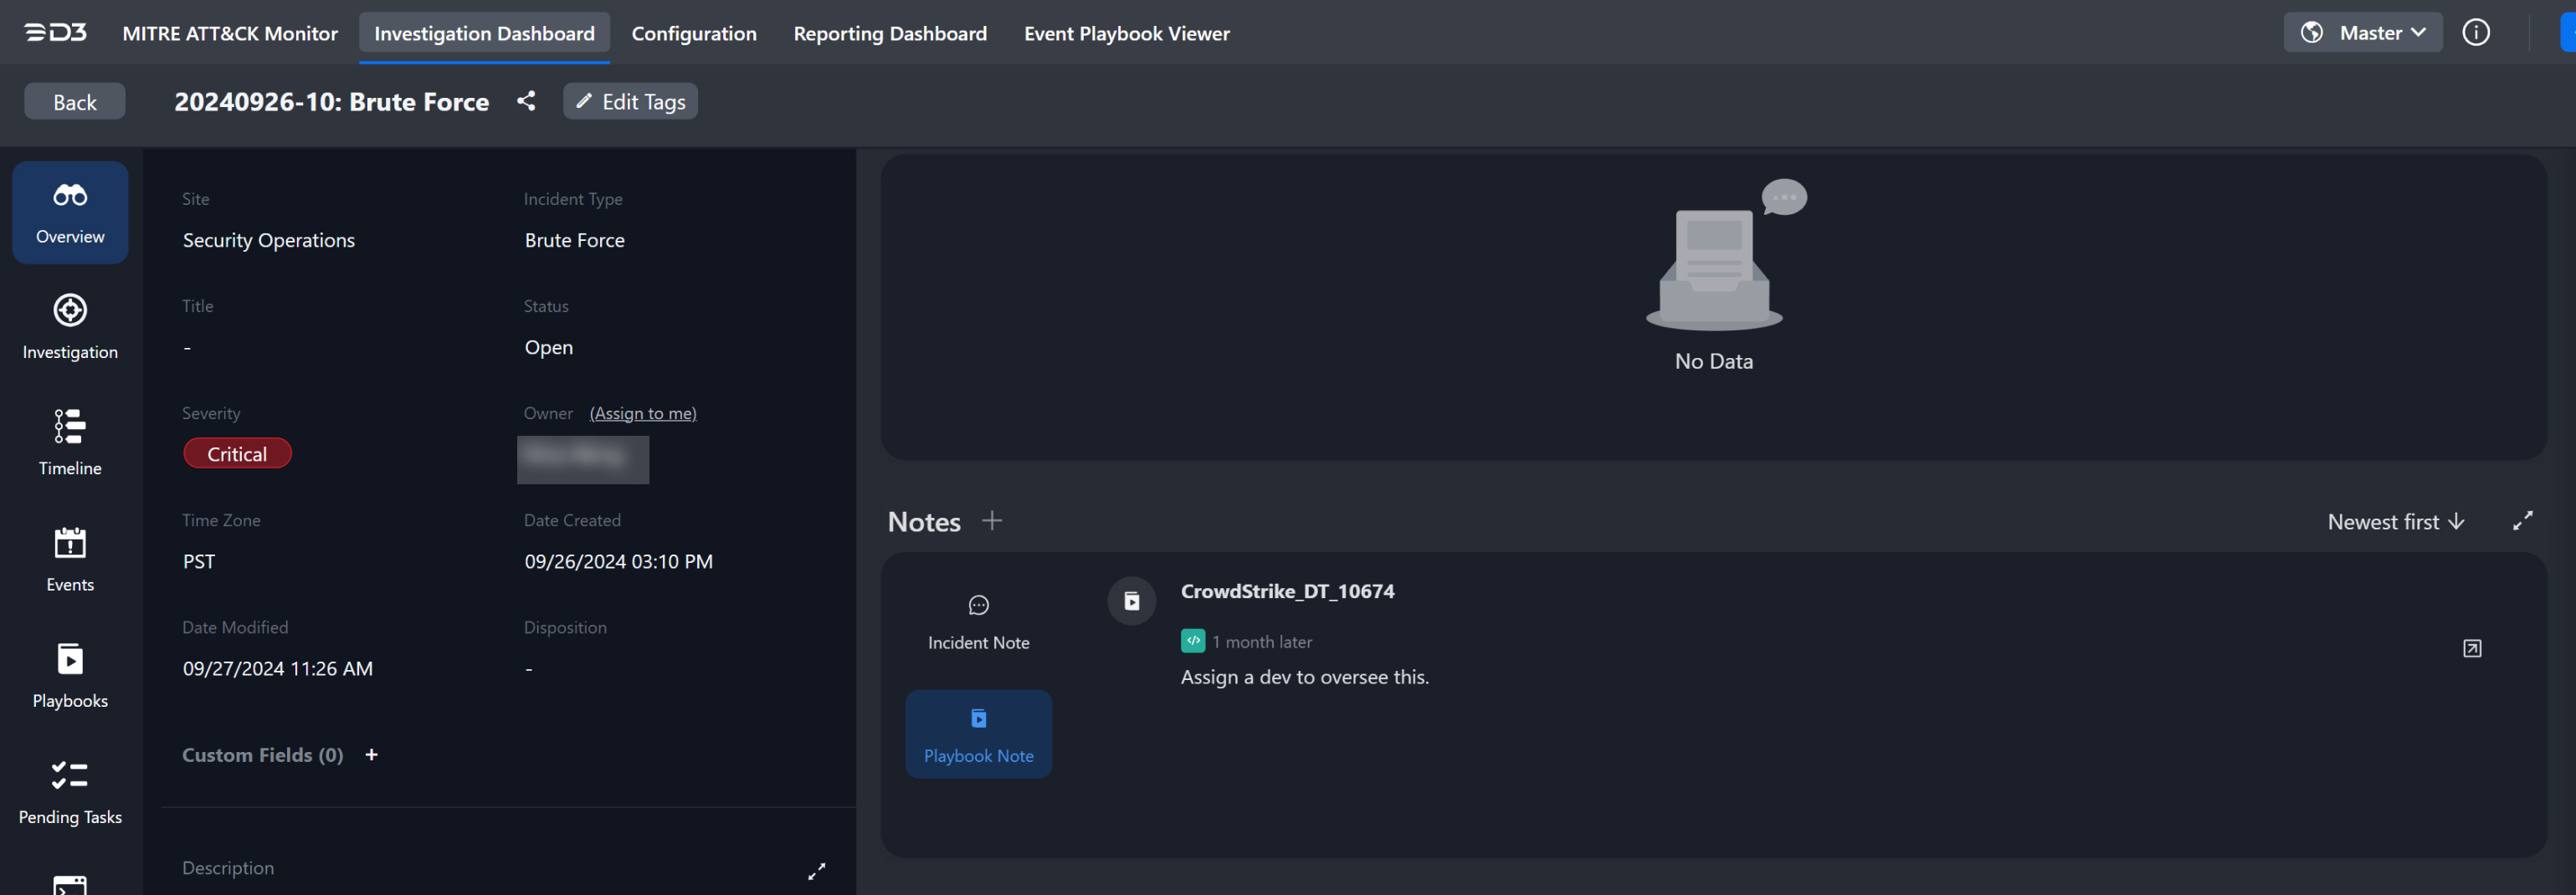
Task: Open CrowdStrike note in pop-out view
Action: point(2471,649)
